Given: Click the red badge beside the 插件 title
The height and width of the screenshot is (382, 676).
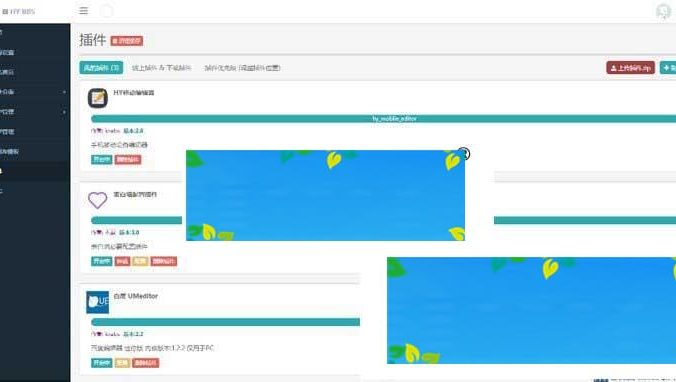Looking at the screenshot, I should (127, 41).
